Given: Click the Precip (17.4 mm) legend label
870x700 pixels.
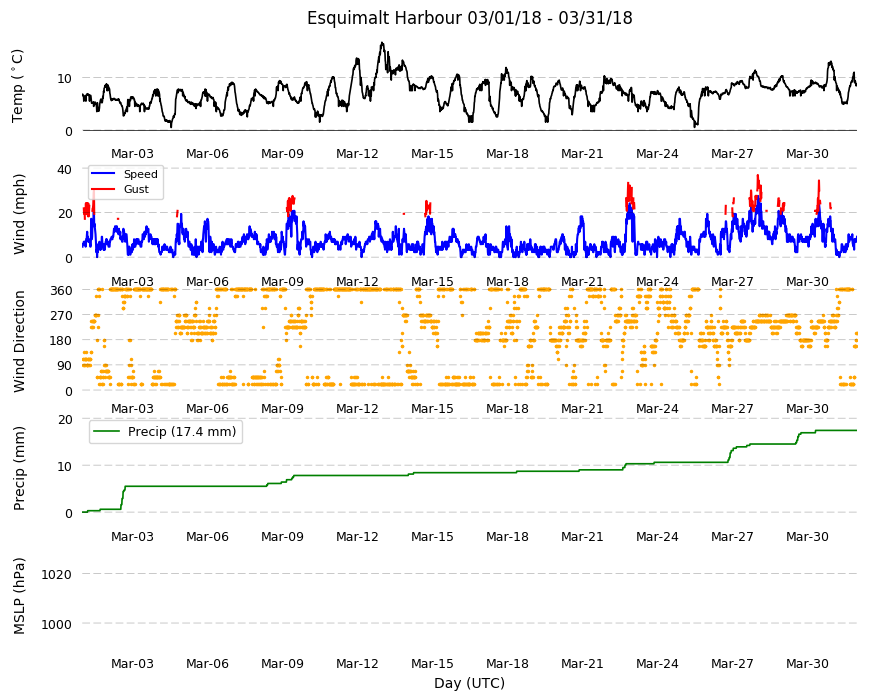Looking at the screenshot, I should 182,432.
